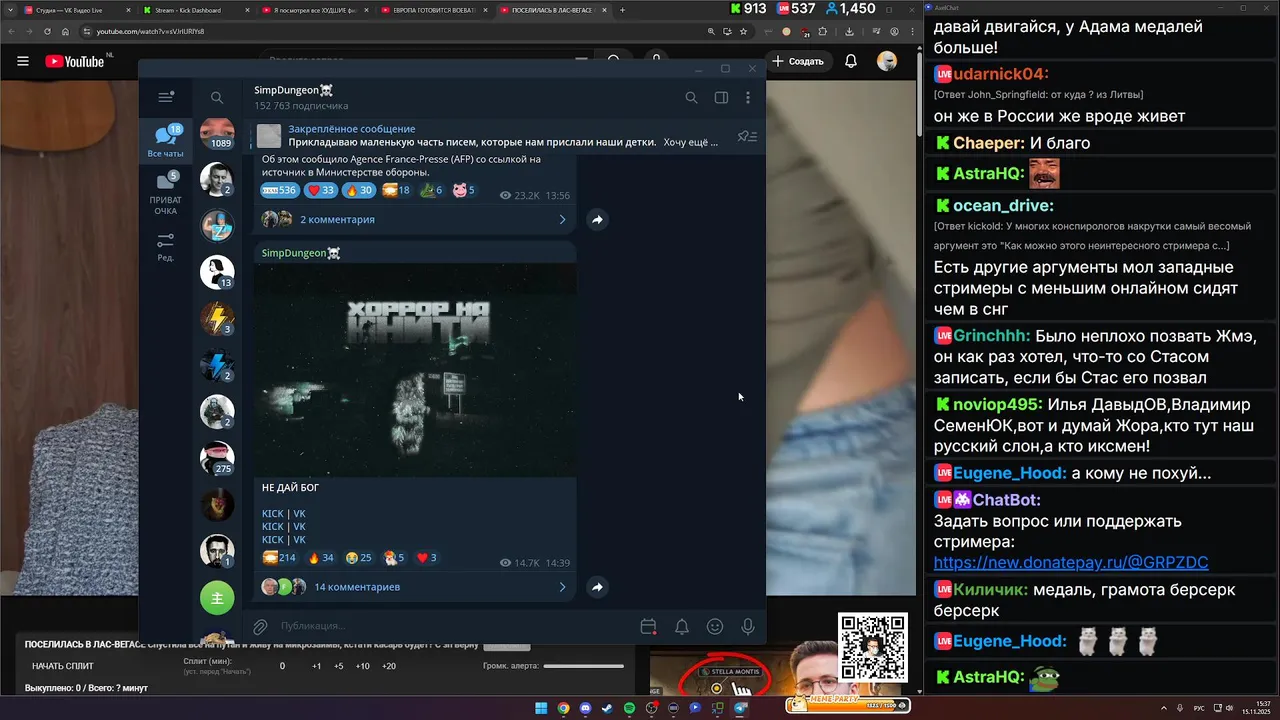The image size is (1280, 720).
Task: Toggle the Telegram right side panel
Action: [x=721, y=97]
